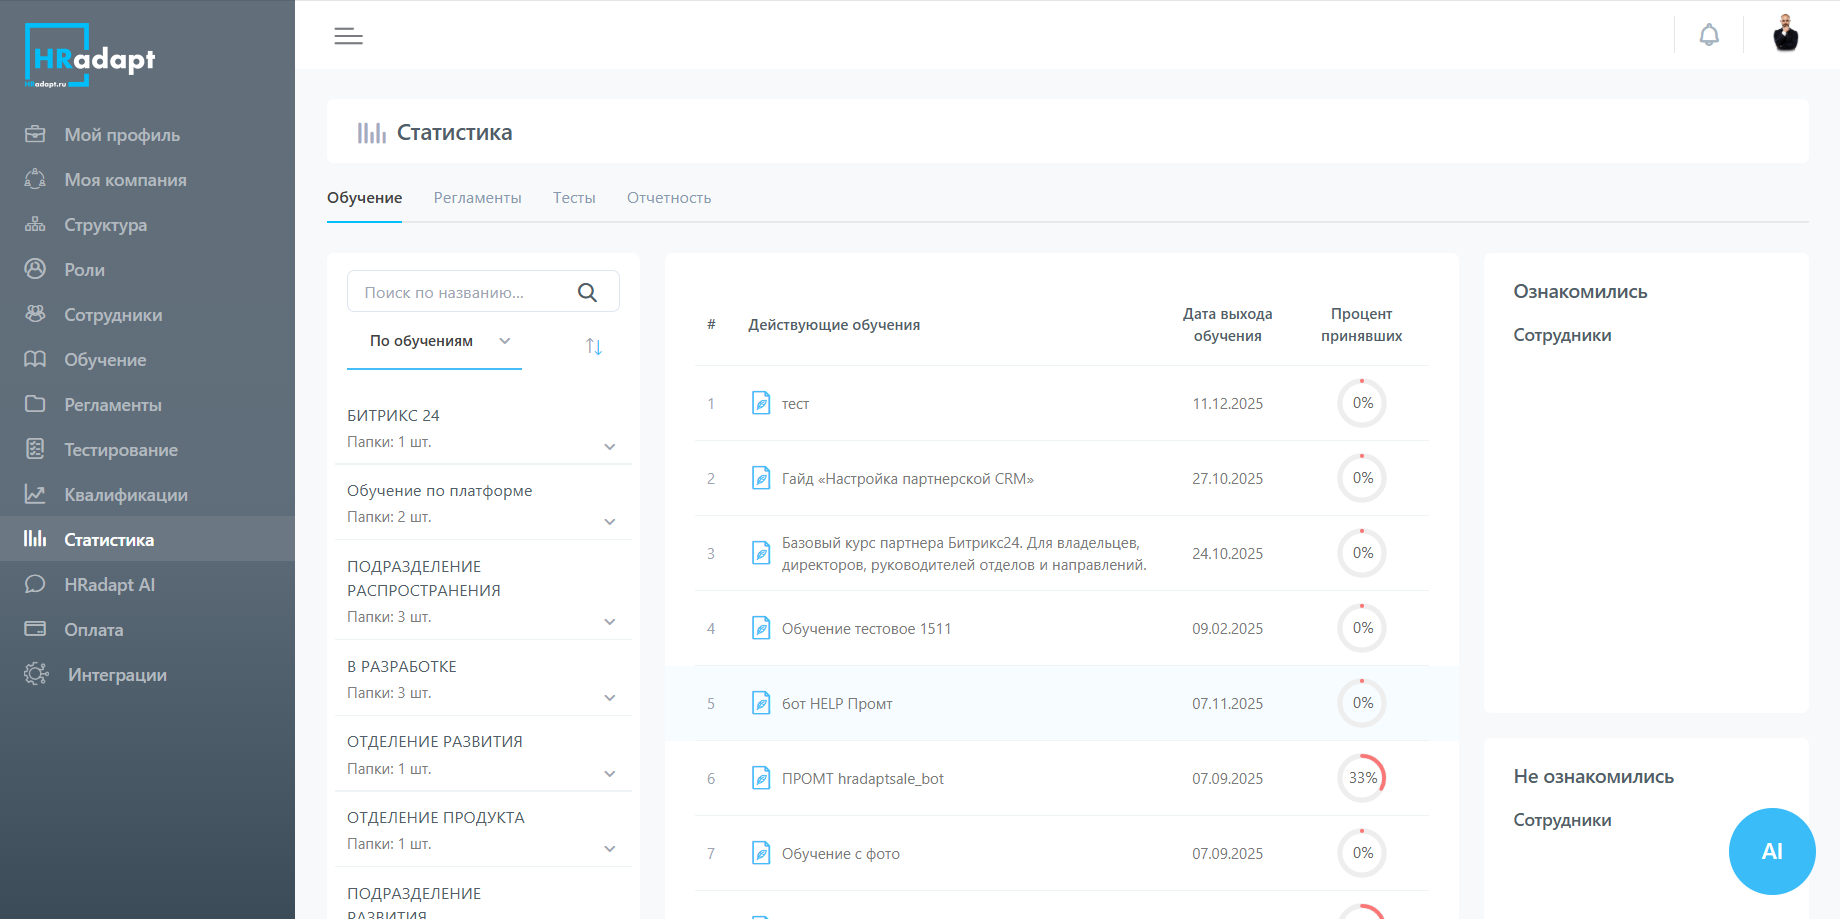Go to Сотрудники in the sidebar

113,315
